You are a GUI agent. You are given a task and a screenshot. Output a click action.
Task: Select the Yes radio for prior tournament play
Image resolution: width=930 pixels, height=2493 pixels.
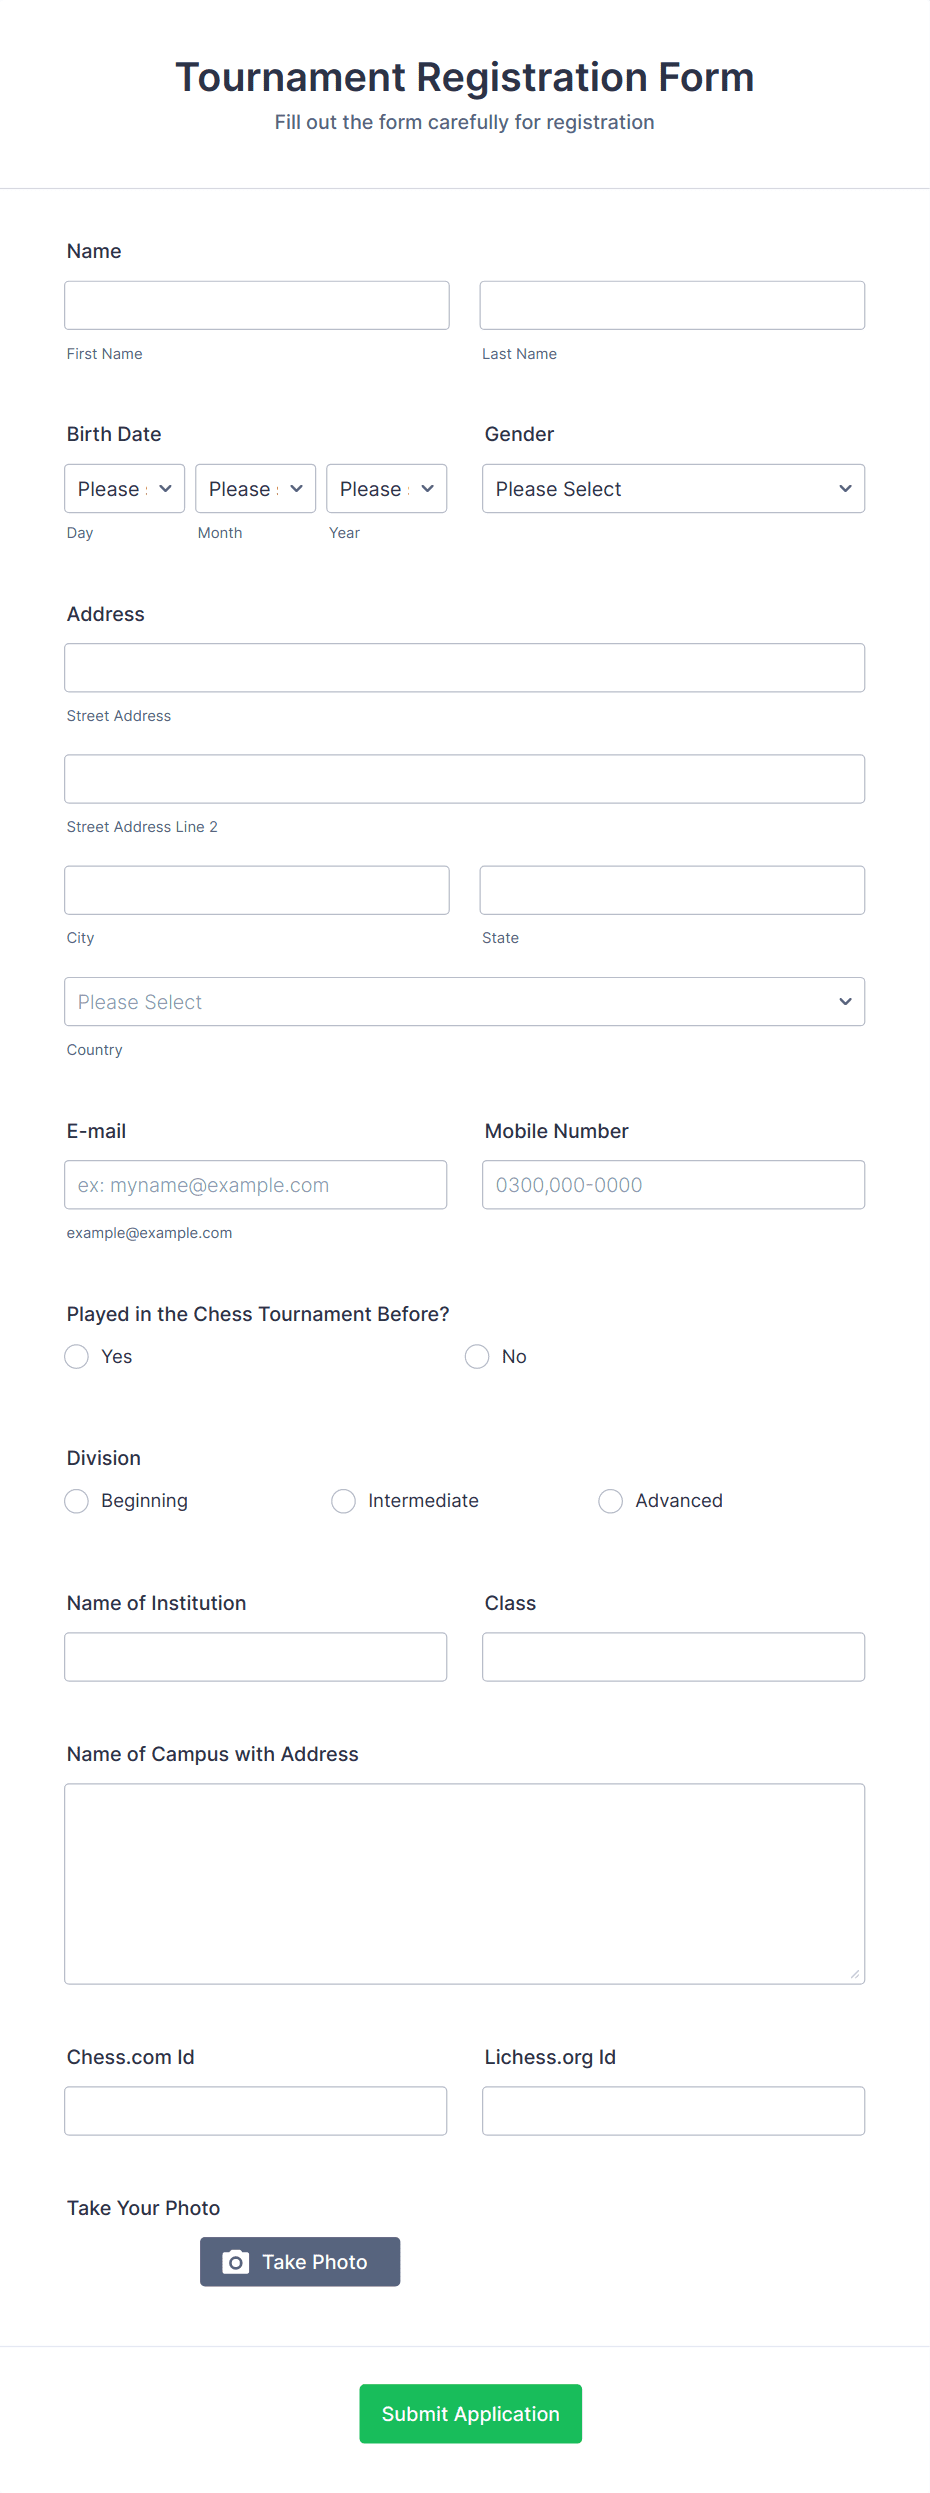click(76, 1356)
